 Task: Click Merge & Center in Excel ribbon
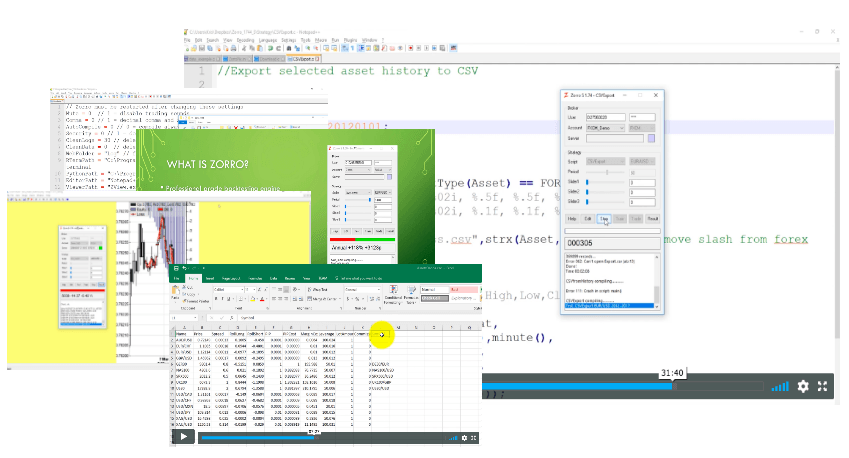pos(324,299)
